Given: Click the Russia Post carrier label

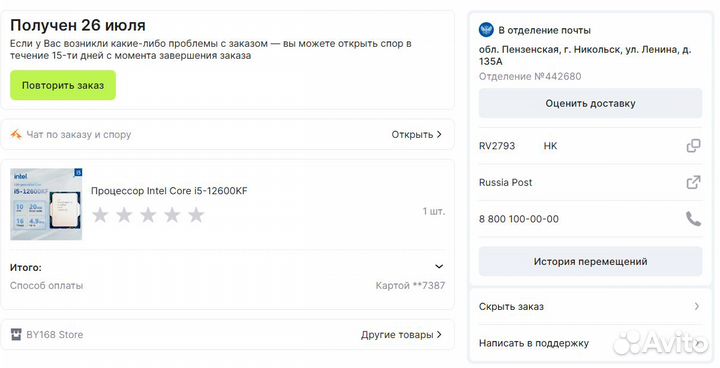Looking at the screenshot, I should (x=506, y=182).
